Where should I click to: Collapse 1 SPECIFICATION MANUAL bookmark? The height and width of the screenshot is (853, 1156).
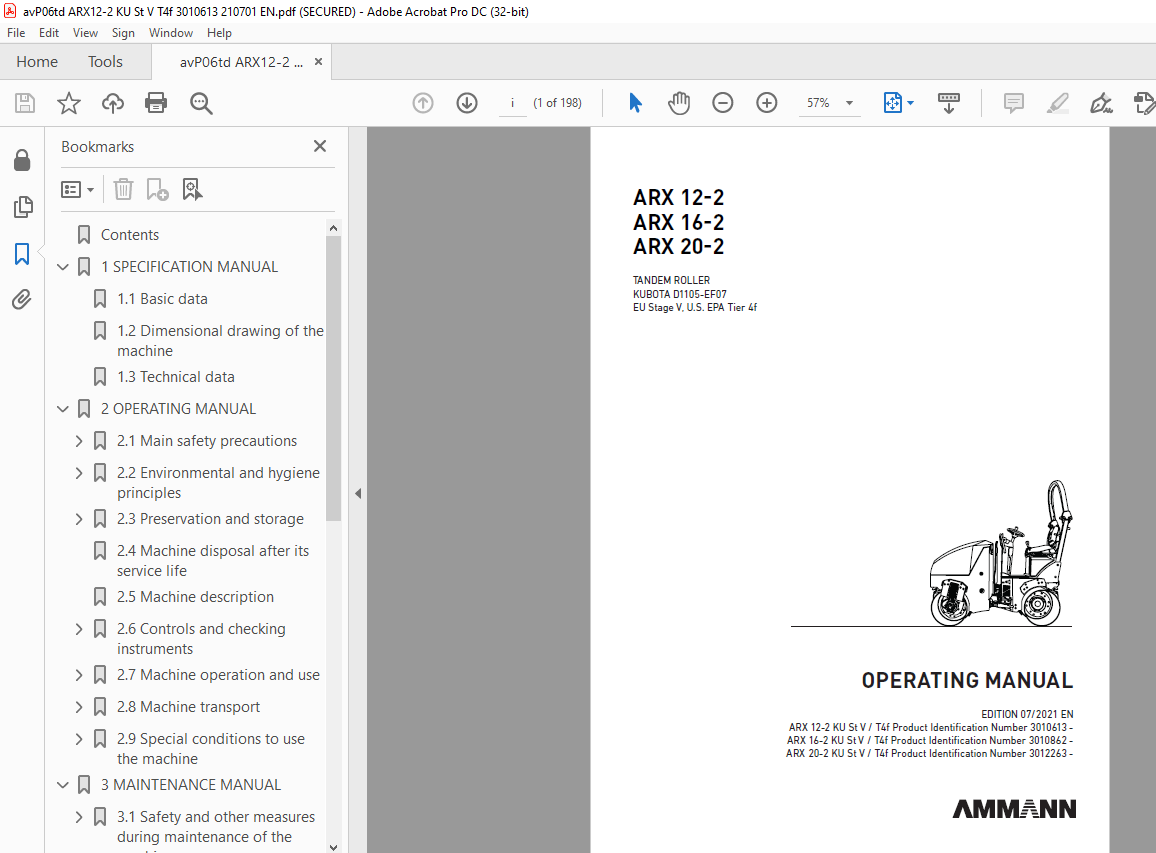pos(63,267)
